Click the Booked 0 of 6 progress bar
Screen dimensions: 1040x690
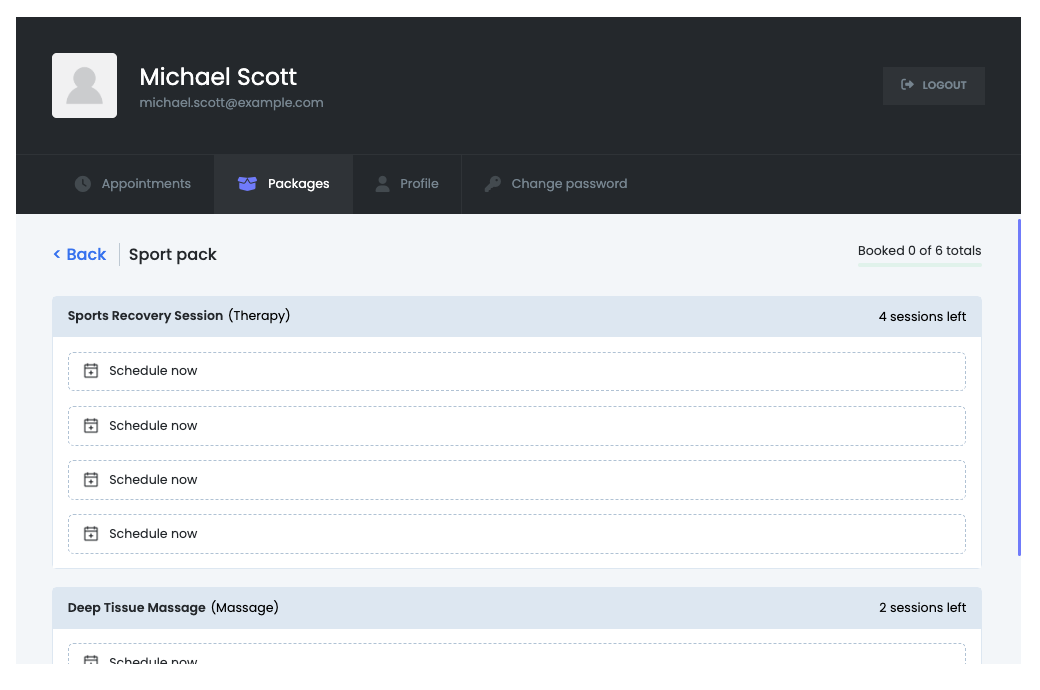click(919, 265)
